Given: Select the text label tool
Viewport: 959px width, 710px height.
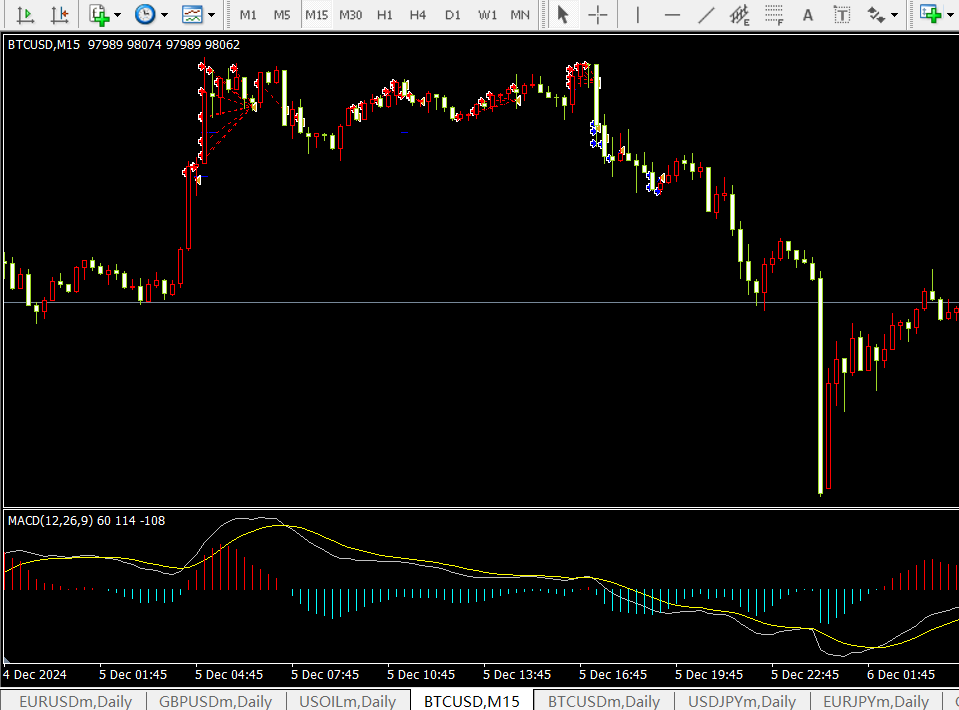Looking at the screenshot, I should [842, 14].
